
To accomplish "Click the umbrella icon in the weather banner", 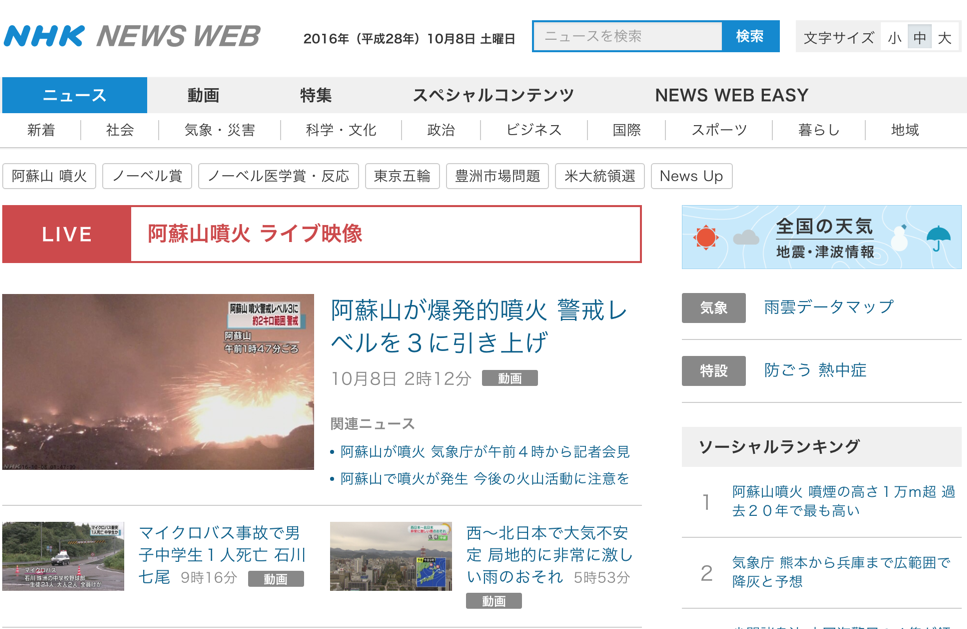I will coord(937,237).
